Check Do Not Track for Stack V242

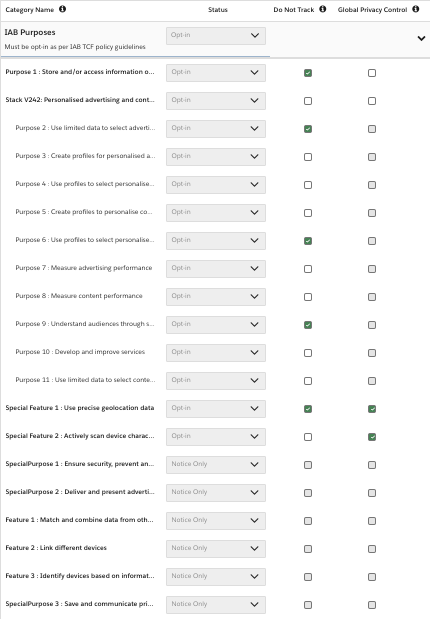308,101
